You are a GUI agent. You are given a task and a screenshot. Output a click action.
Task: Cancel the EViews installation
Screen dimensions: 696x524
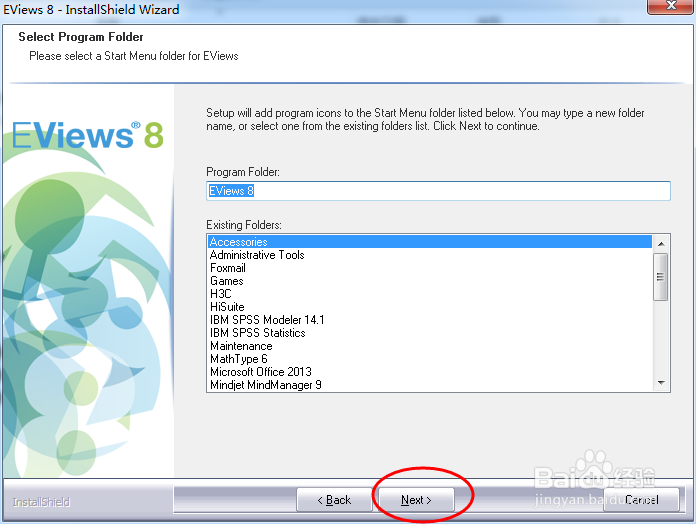641,500
